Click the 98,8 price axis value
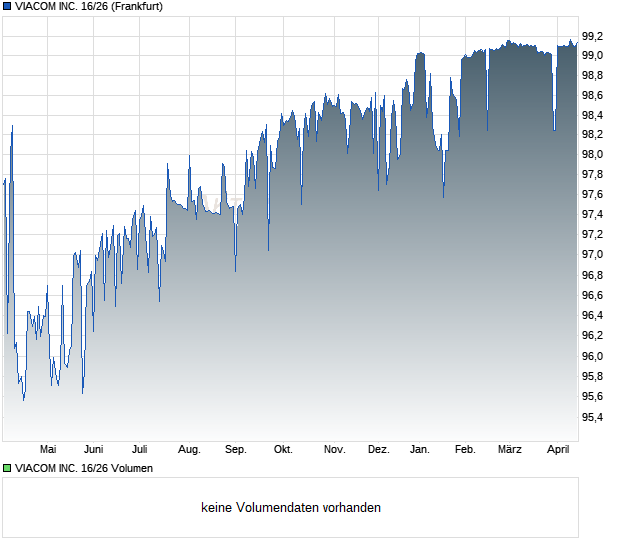This screenshot has width=620, height=546. coord(593,76)
